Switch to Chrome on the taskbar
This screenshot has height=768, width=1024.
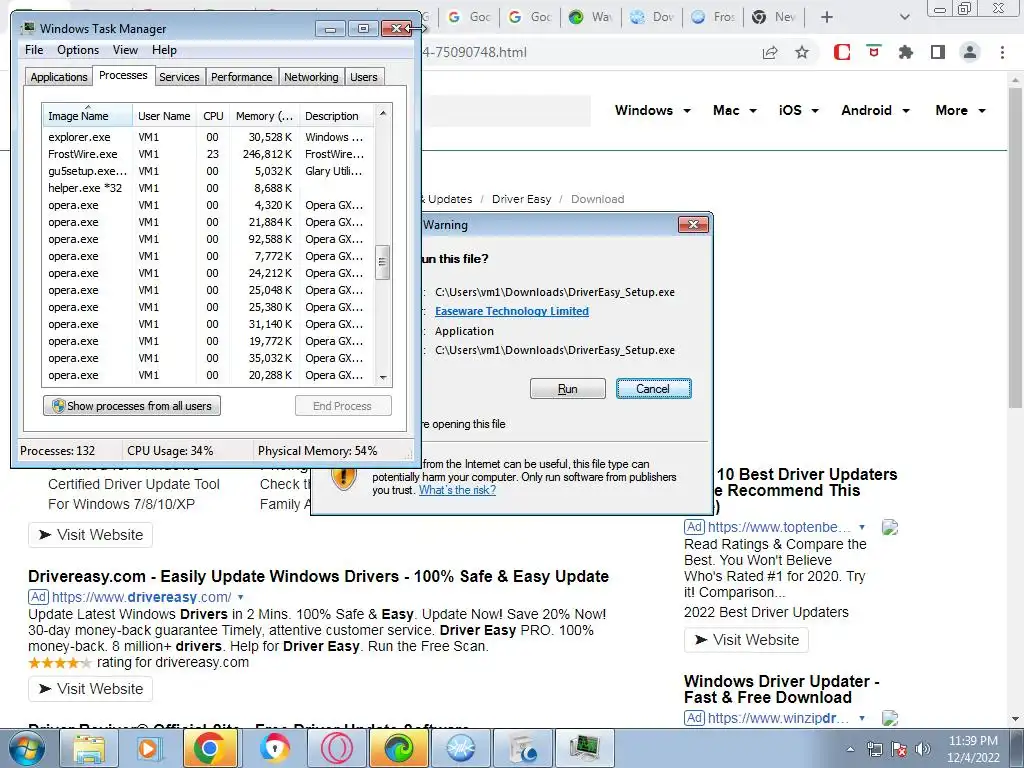pyautogui.click(x=210, y=748)
